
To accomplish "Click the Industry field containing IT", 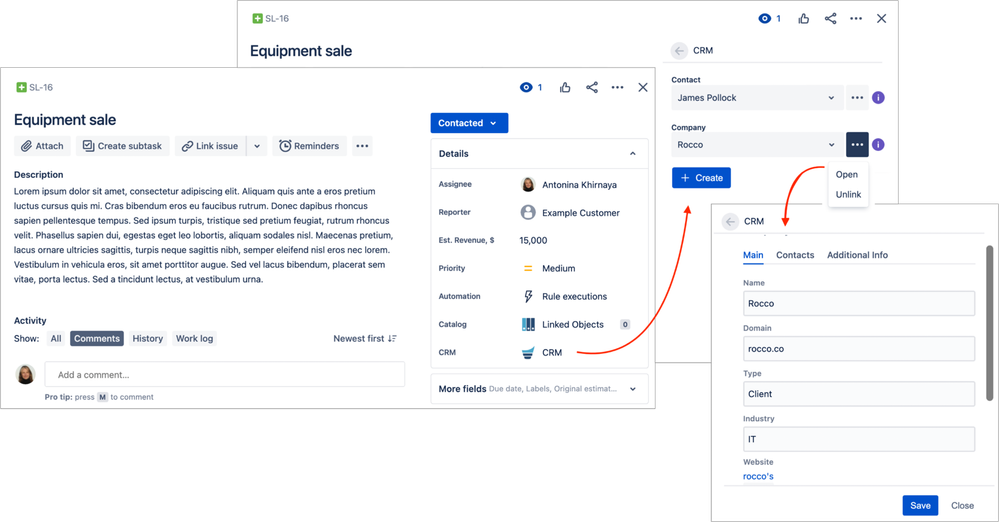I will coord(859,439).
